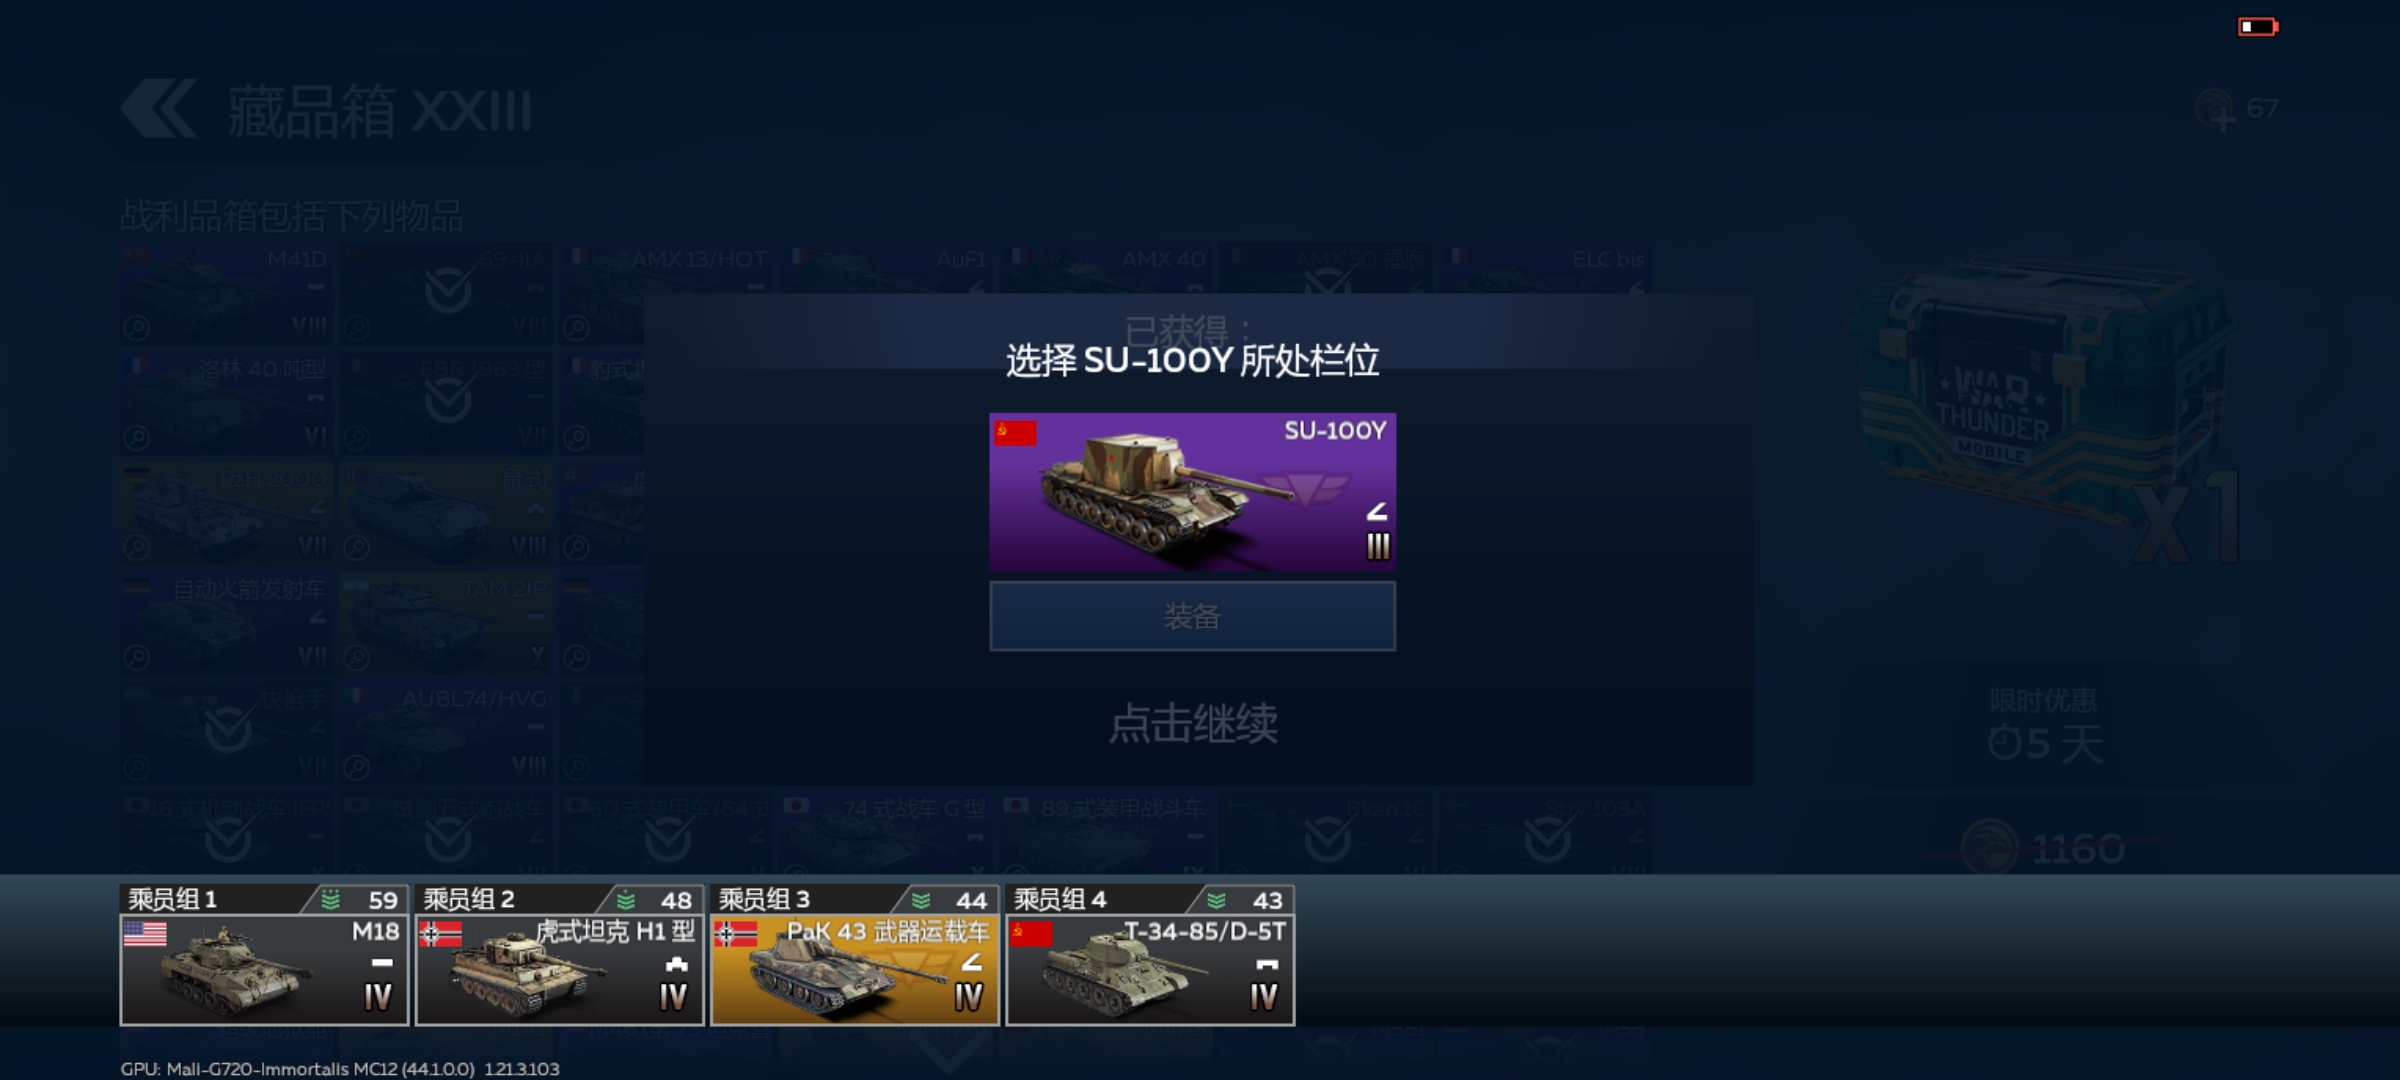Viewport: 2400px width, 1080px height.
Task: Choose crew slot 4 T-34-85/D-5T
Action: pos(1150,955)
